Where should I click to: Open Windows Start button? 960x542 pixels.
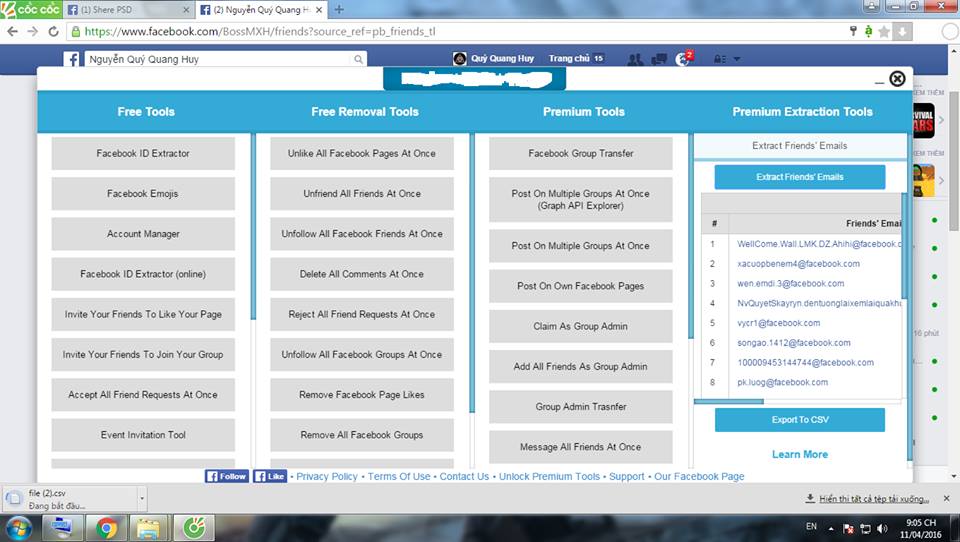[x=17, y=528]
